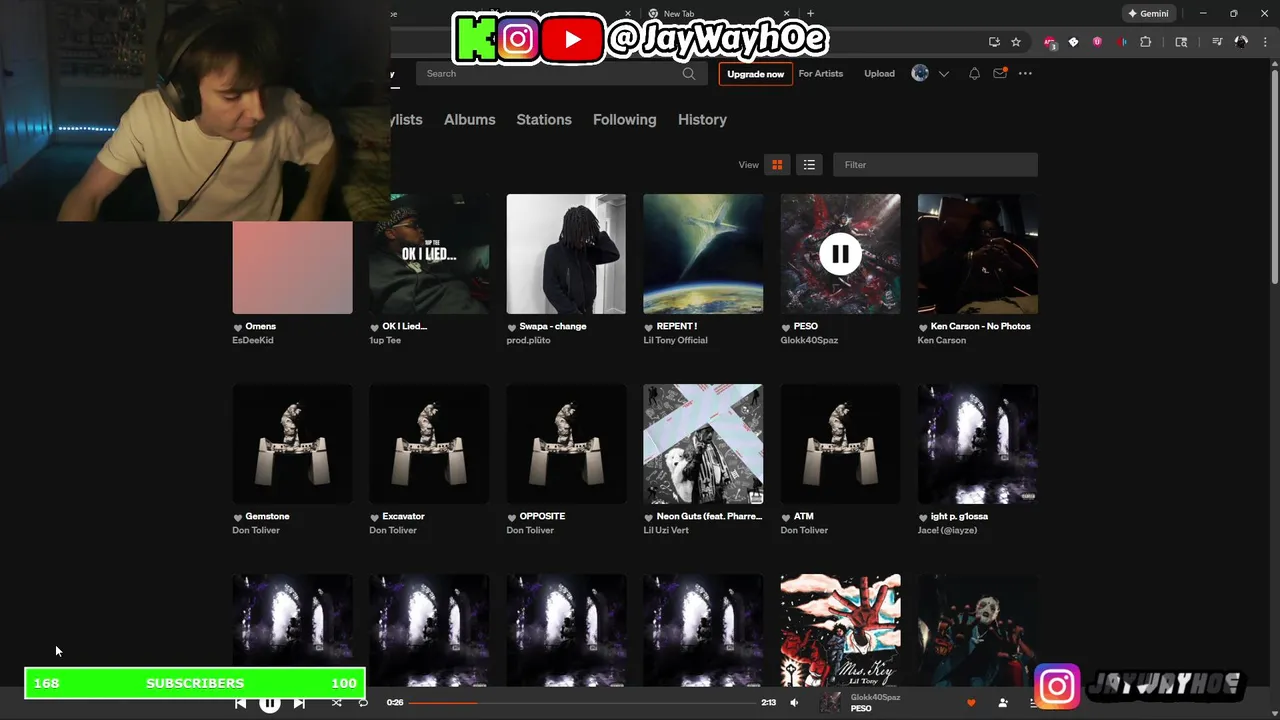Open Glokk40Spaz artist link under PESO card
This screenshot has width=1280, height=720.
click(809, 340)
